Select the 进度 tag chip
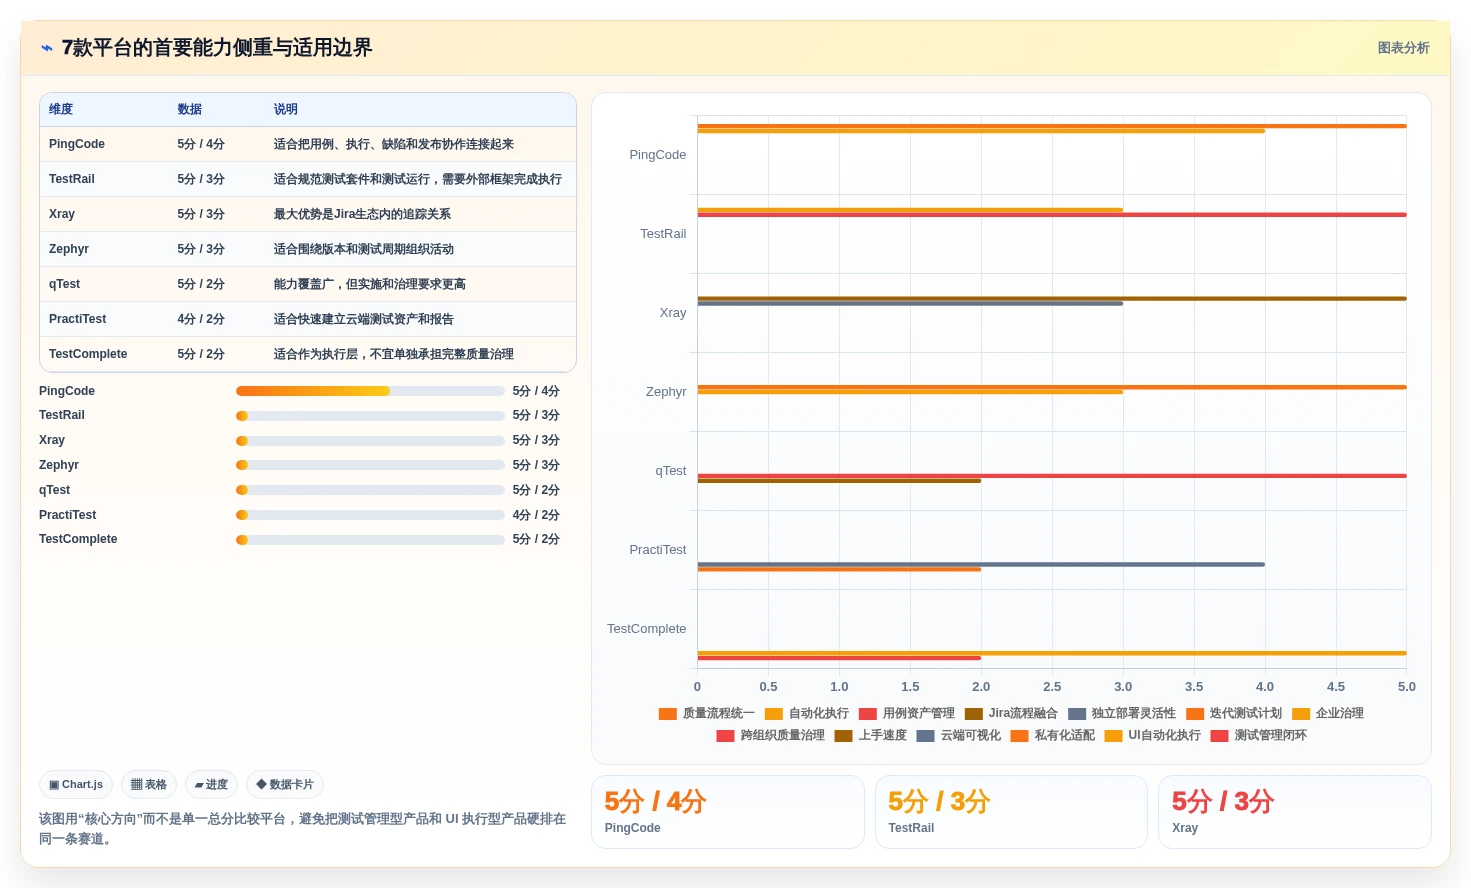 point(211,785)
